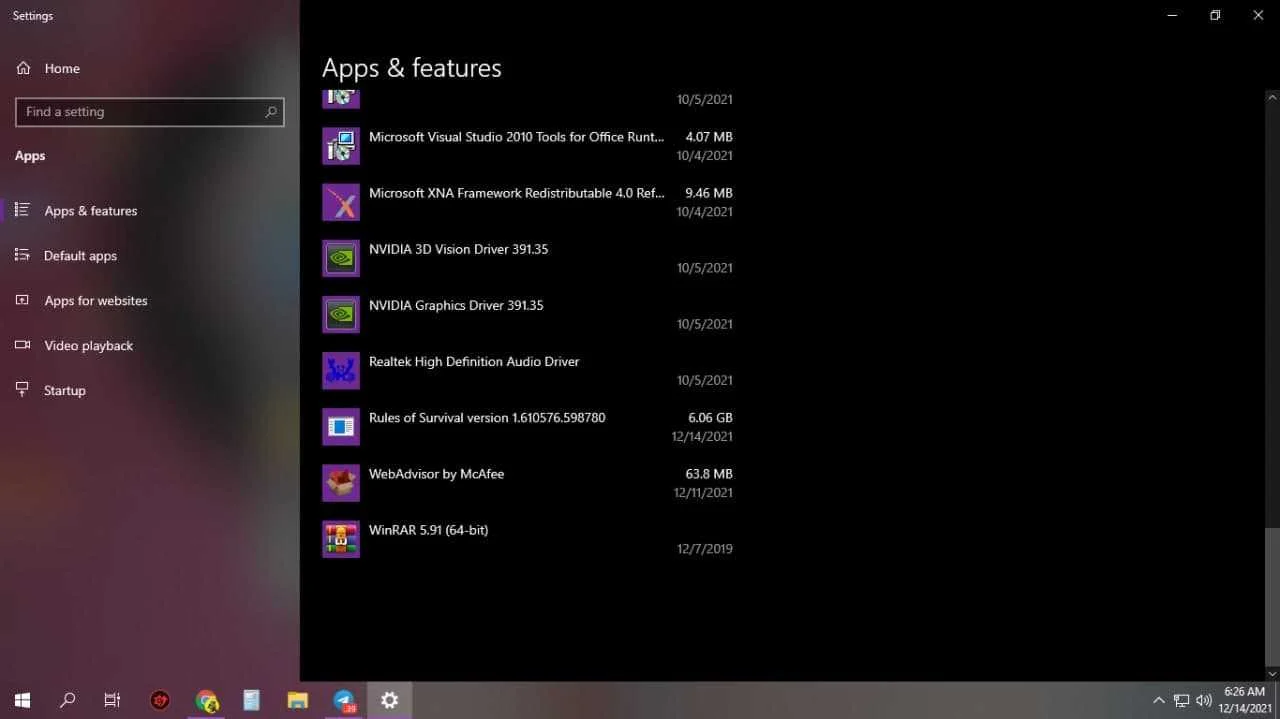Viewport: 1280px width, 719px height.
Task: Open File Explorer from the taskbar
Action: (x=297, y=700)
